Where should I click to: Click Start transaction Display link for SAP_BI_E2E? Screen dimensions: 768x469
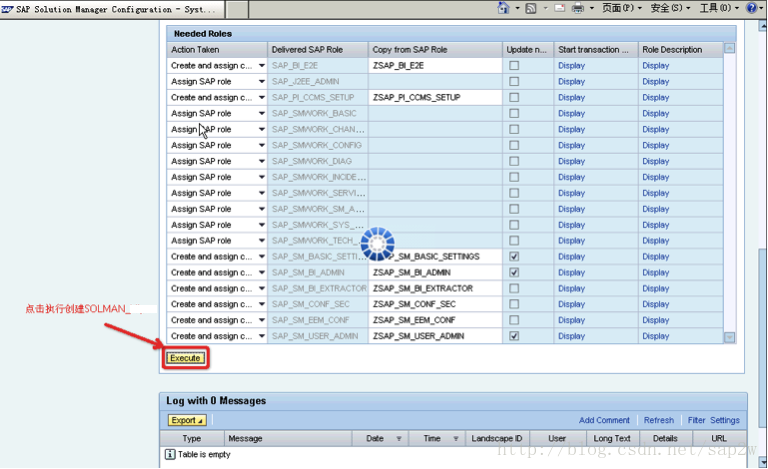tap(571, 66)
